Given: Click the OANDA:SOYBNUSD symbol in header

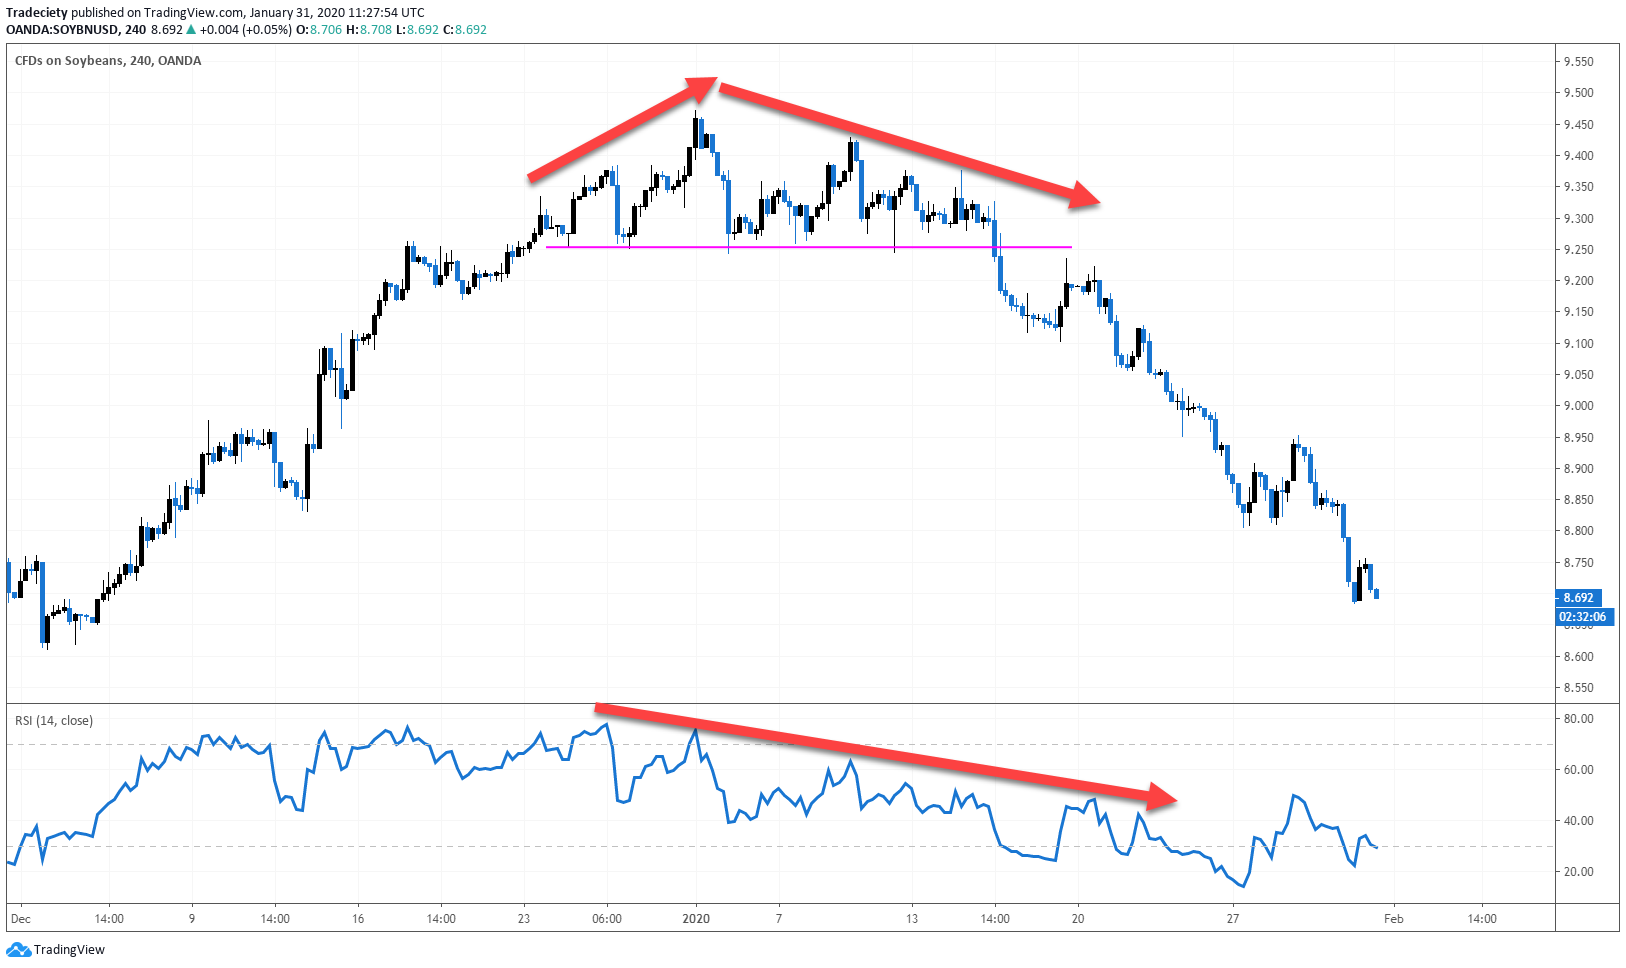Looking at the screenshot, I should coord(60,30).
